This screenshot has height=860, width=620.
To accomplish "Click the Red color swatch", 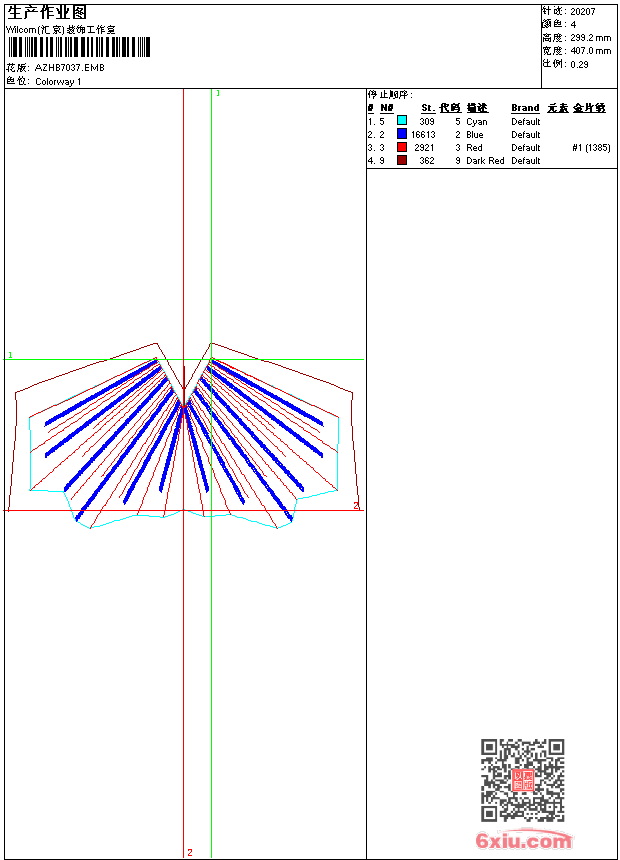I will click(x=402, y=147).
